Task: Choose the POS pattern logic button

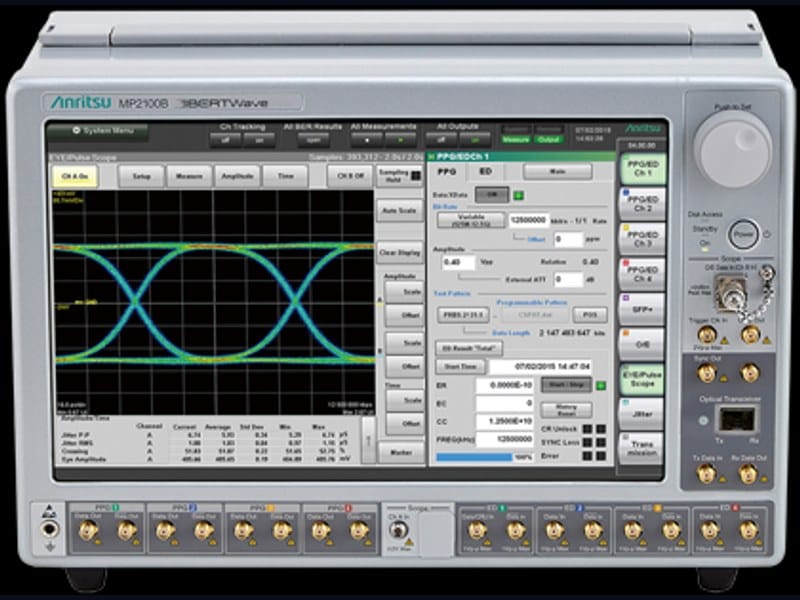Action: coord(590,315)
